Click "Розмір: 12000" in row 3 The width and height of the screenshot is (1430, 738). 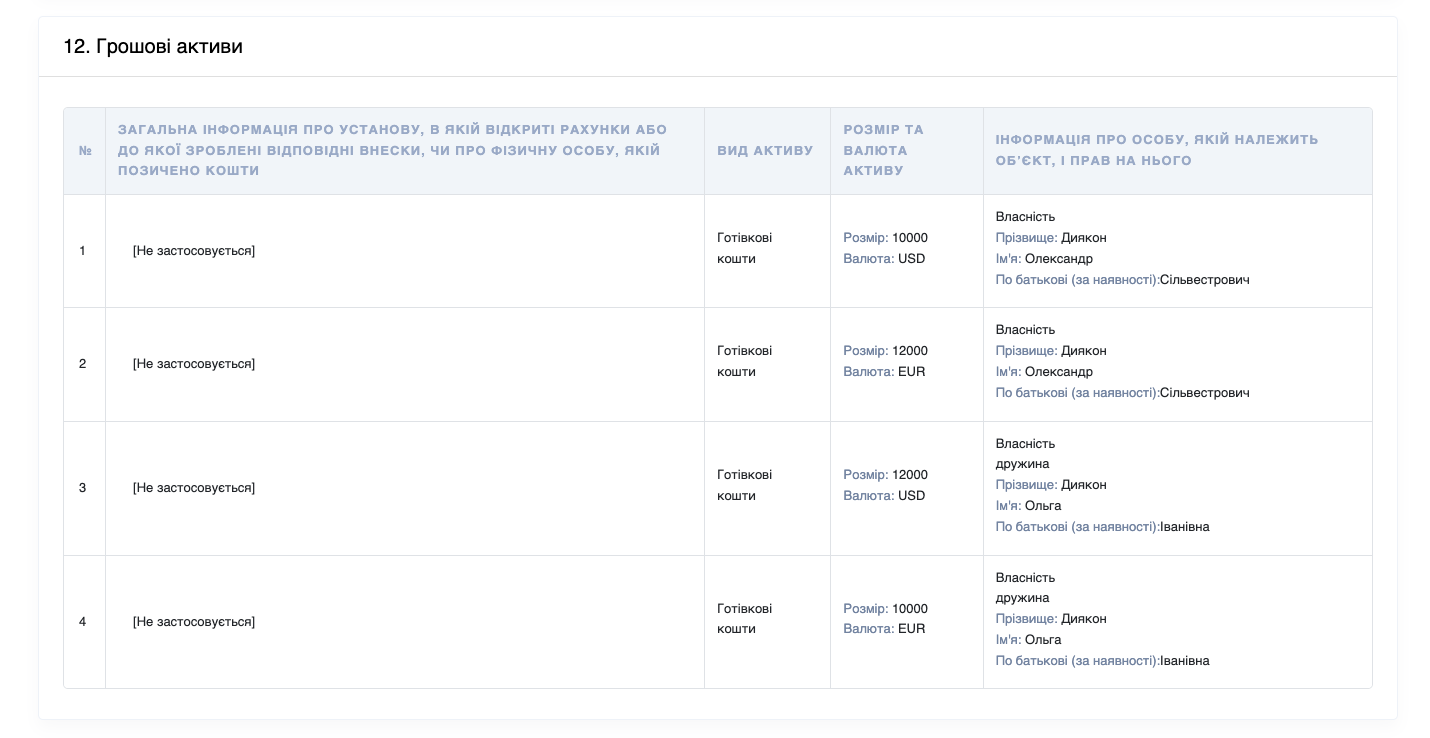click(885, 475)
